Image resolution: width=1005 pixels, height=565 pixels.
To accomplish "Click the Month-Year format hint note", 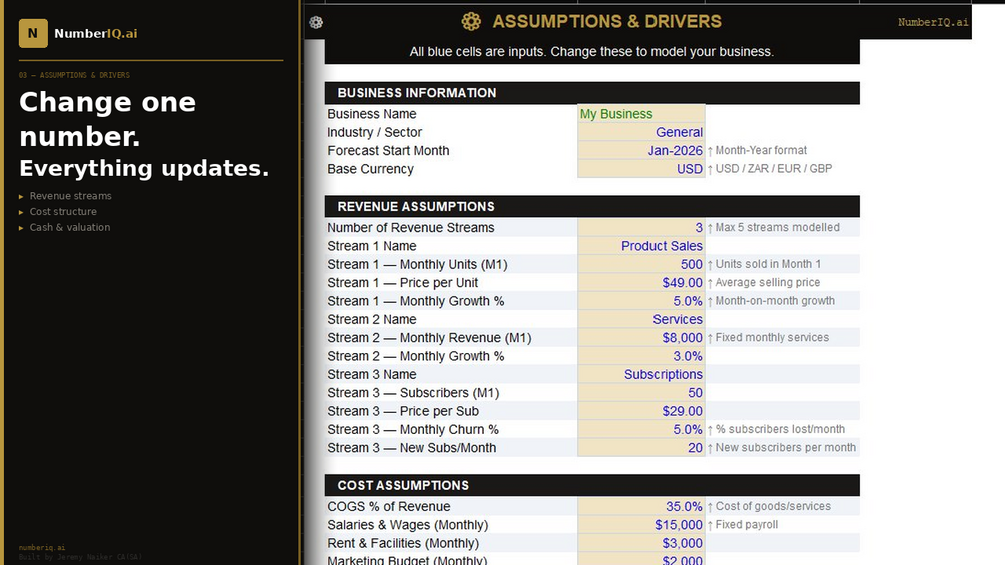I will tap(757, 151).
